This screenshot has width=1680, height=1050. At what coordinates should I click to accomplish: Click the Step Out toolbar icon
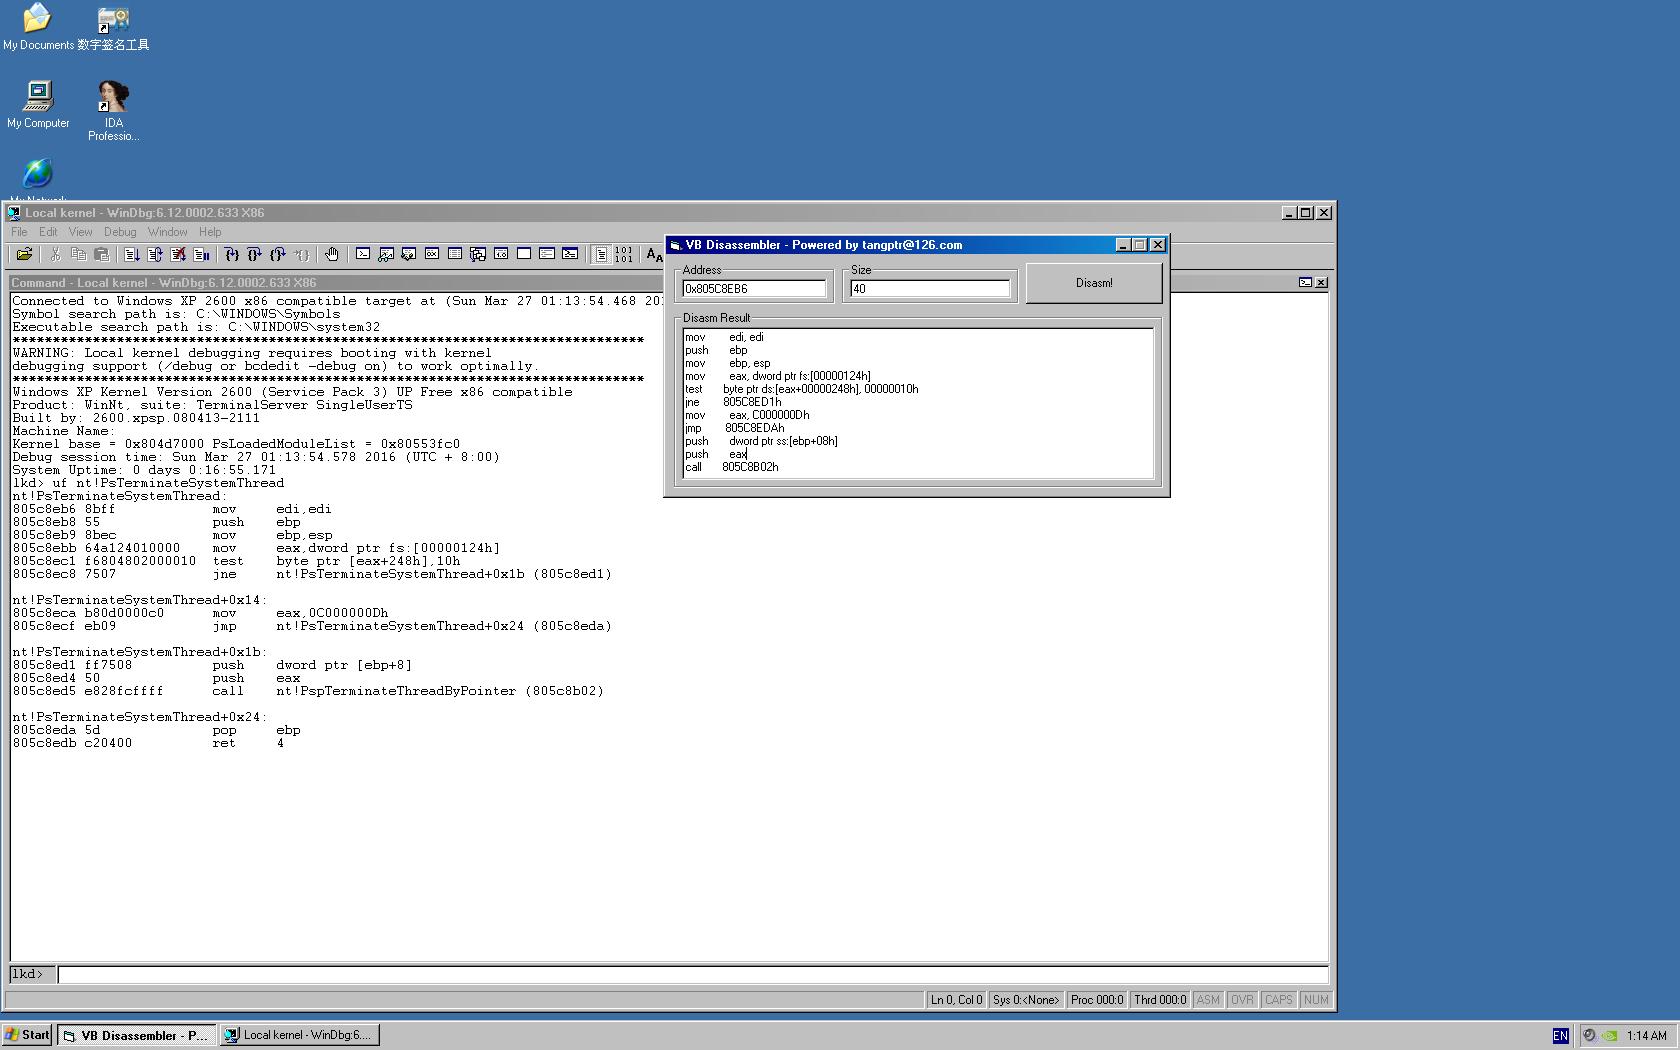278,255
